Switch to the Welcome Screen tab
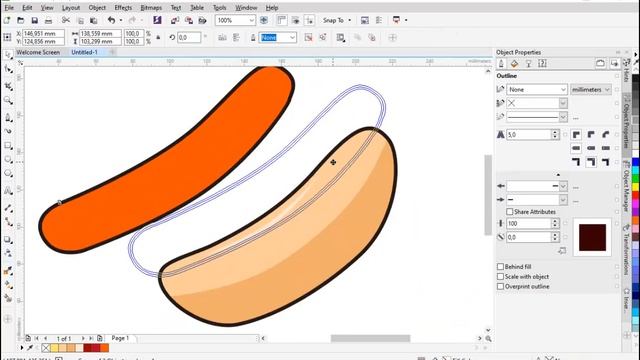This screenshot has width=640, height=360. tap(38, 52)
